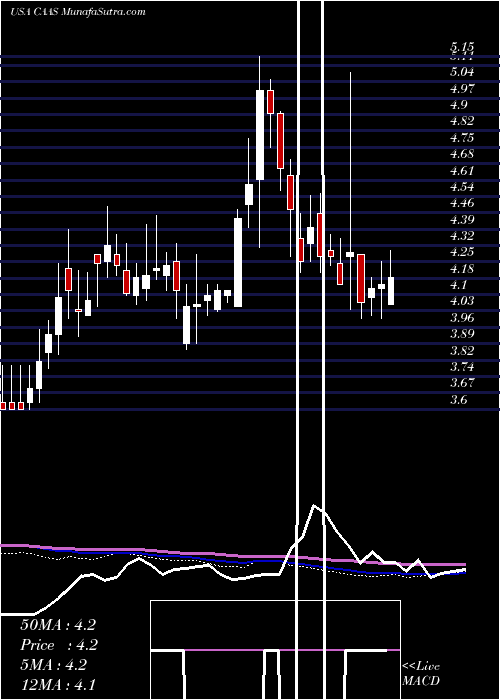Viewport: 500px width, 700px height.
Task: Select the 4.03 price axis label
Action: 462,301
